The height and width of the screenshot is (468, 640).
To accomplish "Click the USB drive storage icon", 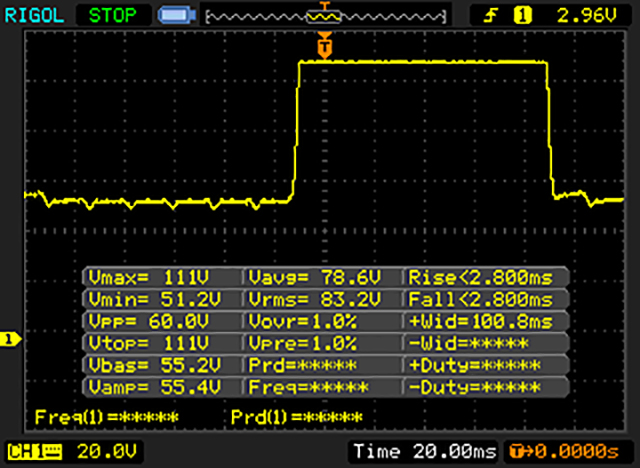I will tap(177, 16).
